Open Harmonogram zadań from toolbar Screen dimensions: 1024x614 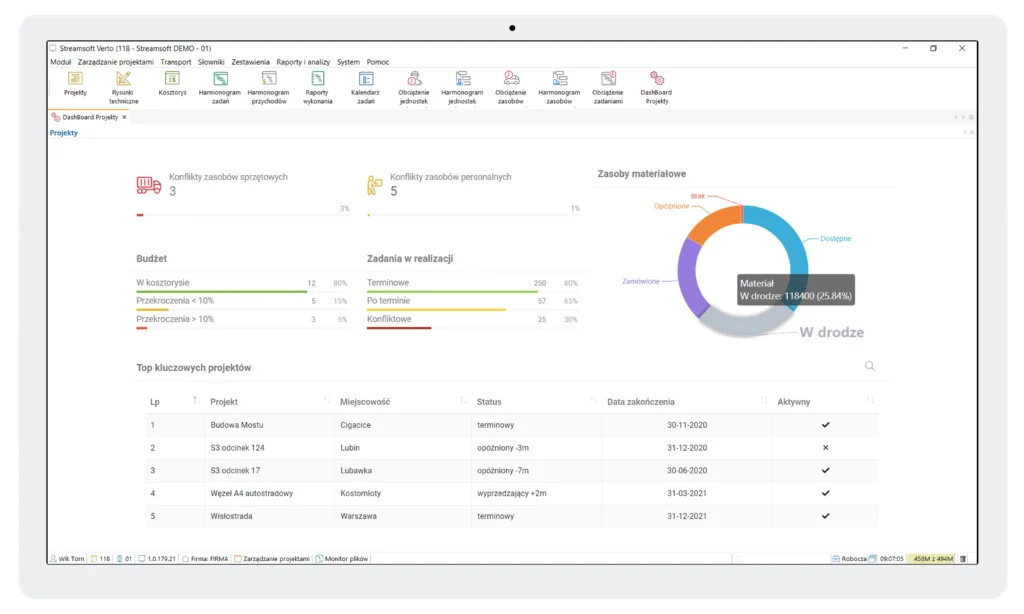pyautogui.click(x=220, y=79)
